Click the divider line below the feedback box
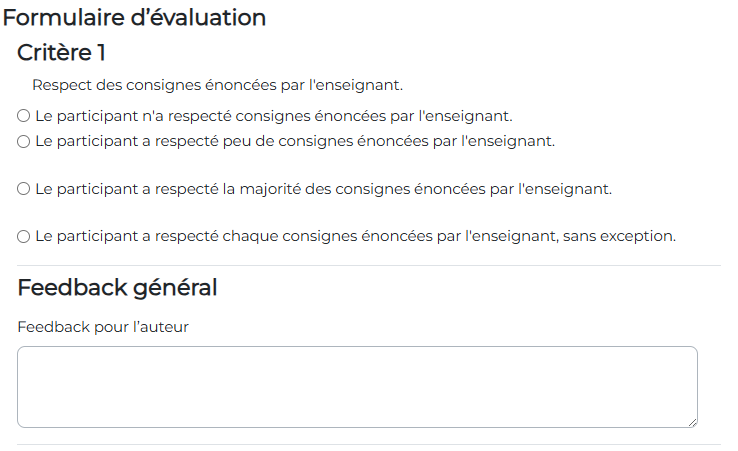This screenshot has width=738, height=451. (x=368, y=444)
